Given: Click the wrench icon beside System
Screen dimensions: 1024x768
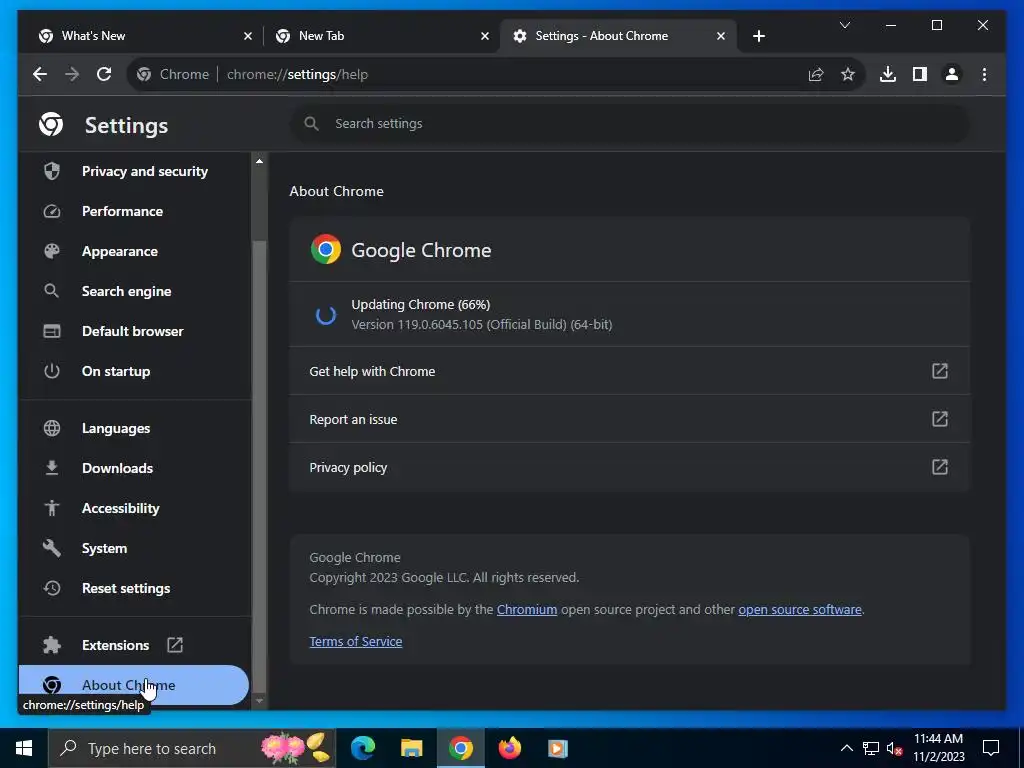Looking at the screenshot, I should [x=52, y=549].
